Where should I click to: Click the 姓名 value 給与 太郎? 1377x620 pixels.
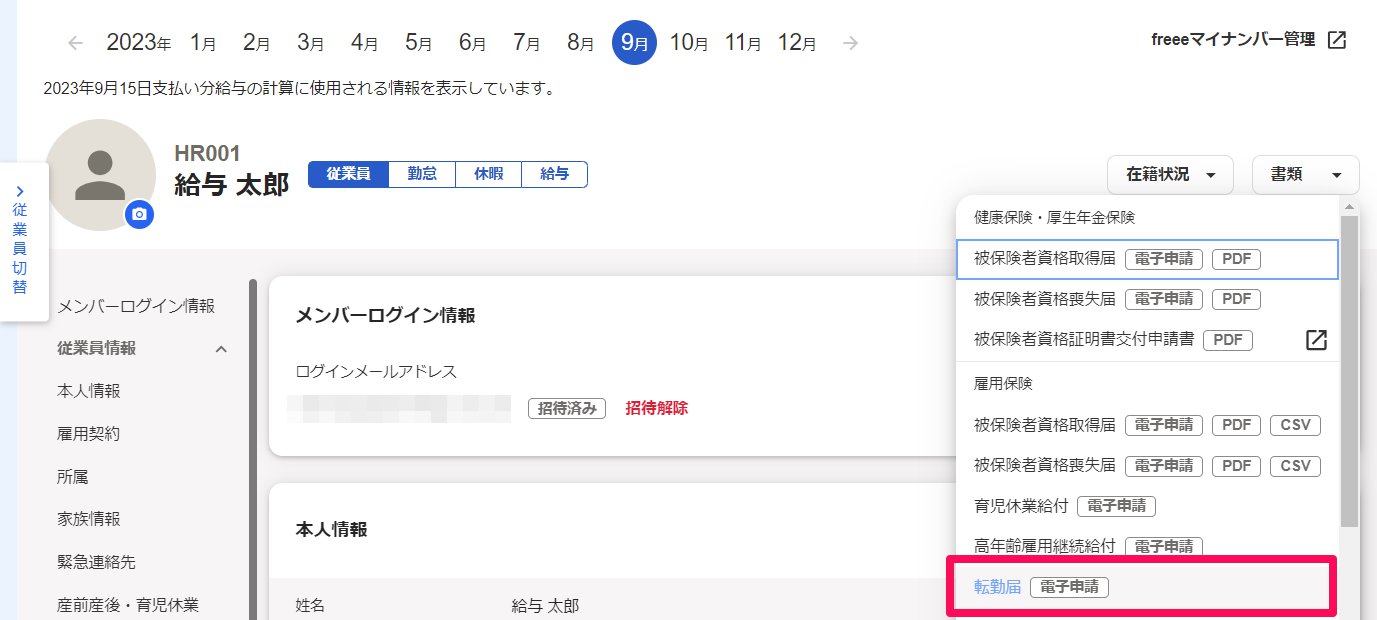click(545, 606)
